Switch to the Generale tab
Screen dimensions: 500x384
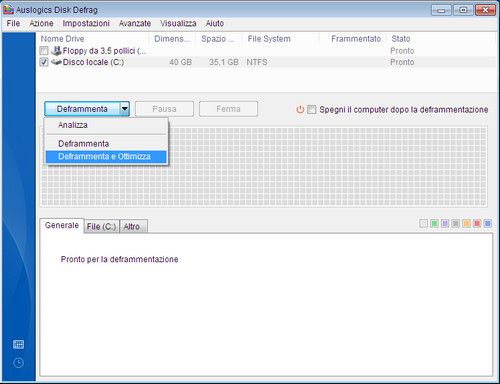tap(62, 225)
